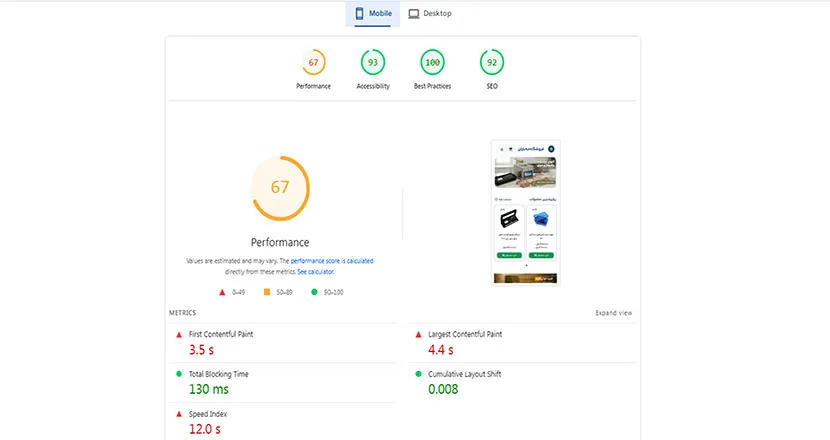The image size is (830, 440).
Task: Open the performance score is calculated link
Action: 332,261
